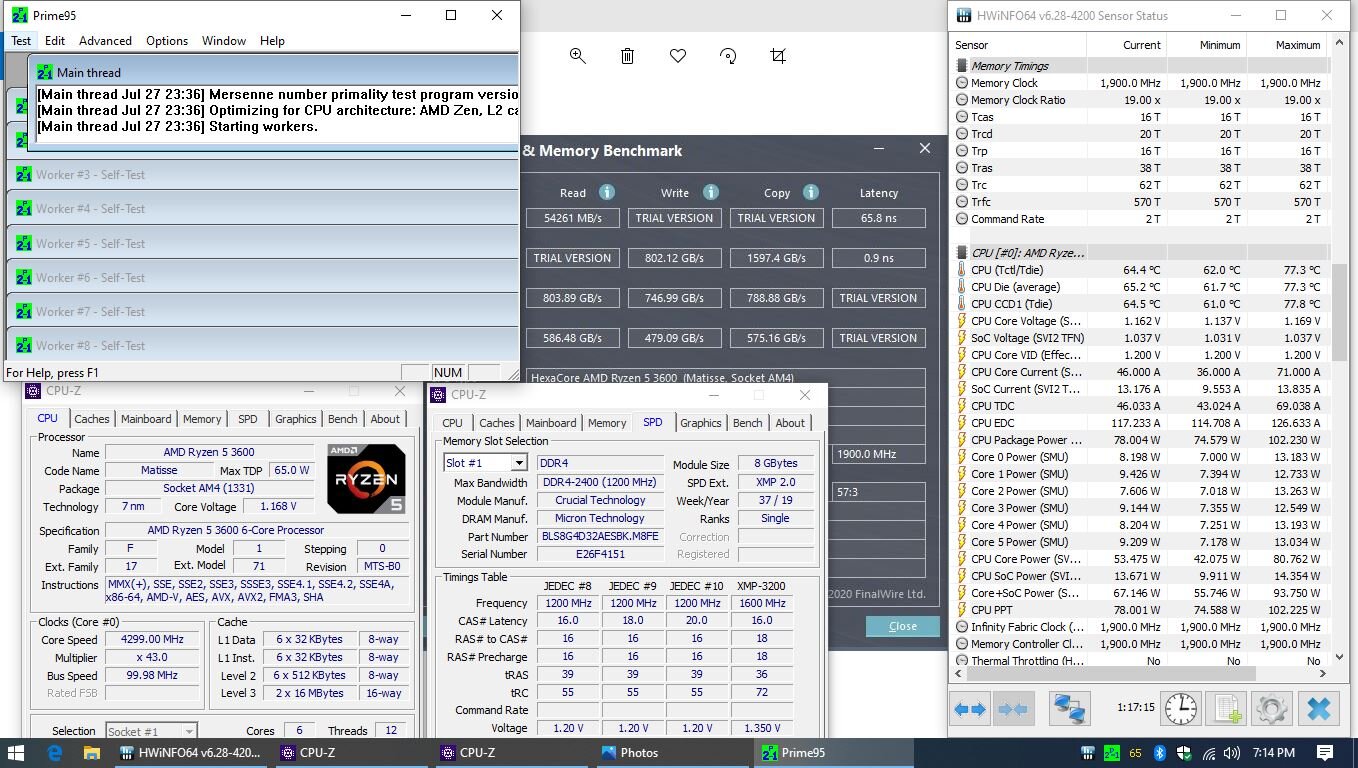Click HWiNFO expand columns blue arrows button
The width and height of the screenshot is (1358, 768).
click(x=970, y=709)
